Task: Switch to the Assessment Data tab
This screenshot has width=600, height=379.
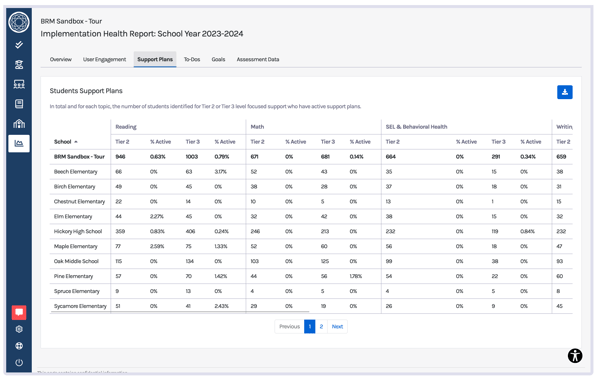Action: click(x=258, y=59)
